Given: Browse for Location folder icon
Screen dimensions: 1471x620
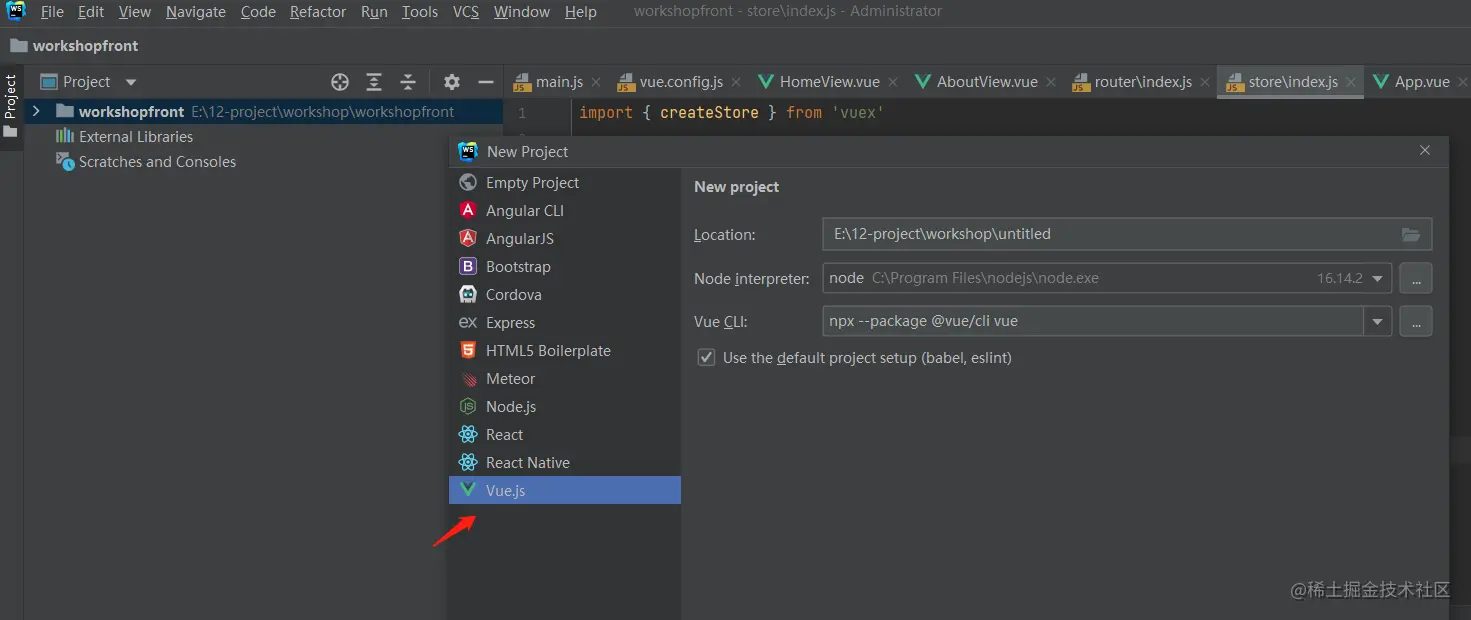Looking at the screenshot, I should [x=1411, y=234].
